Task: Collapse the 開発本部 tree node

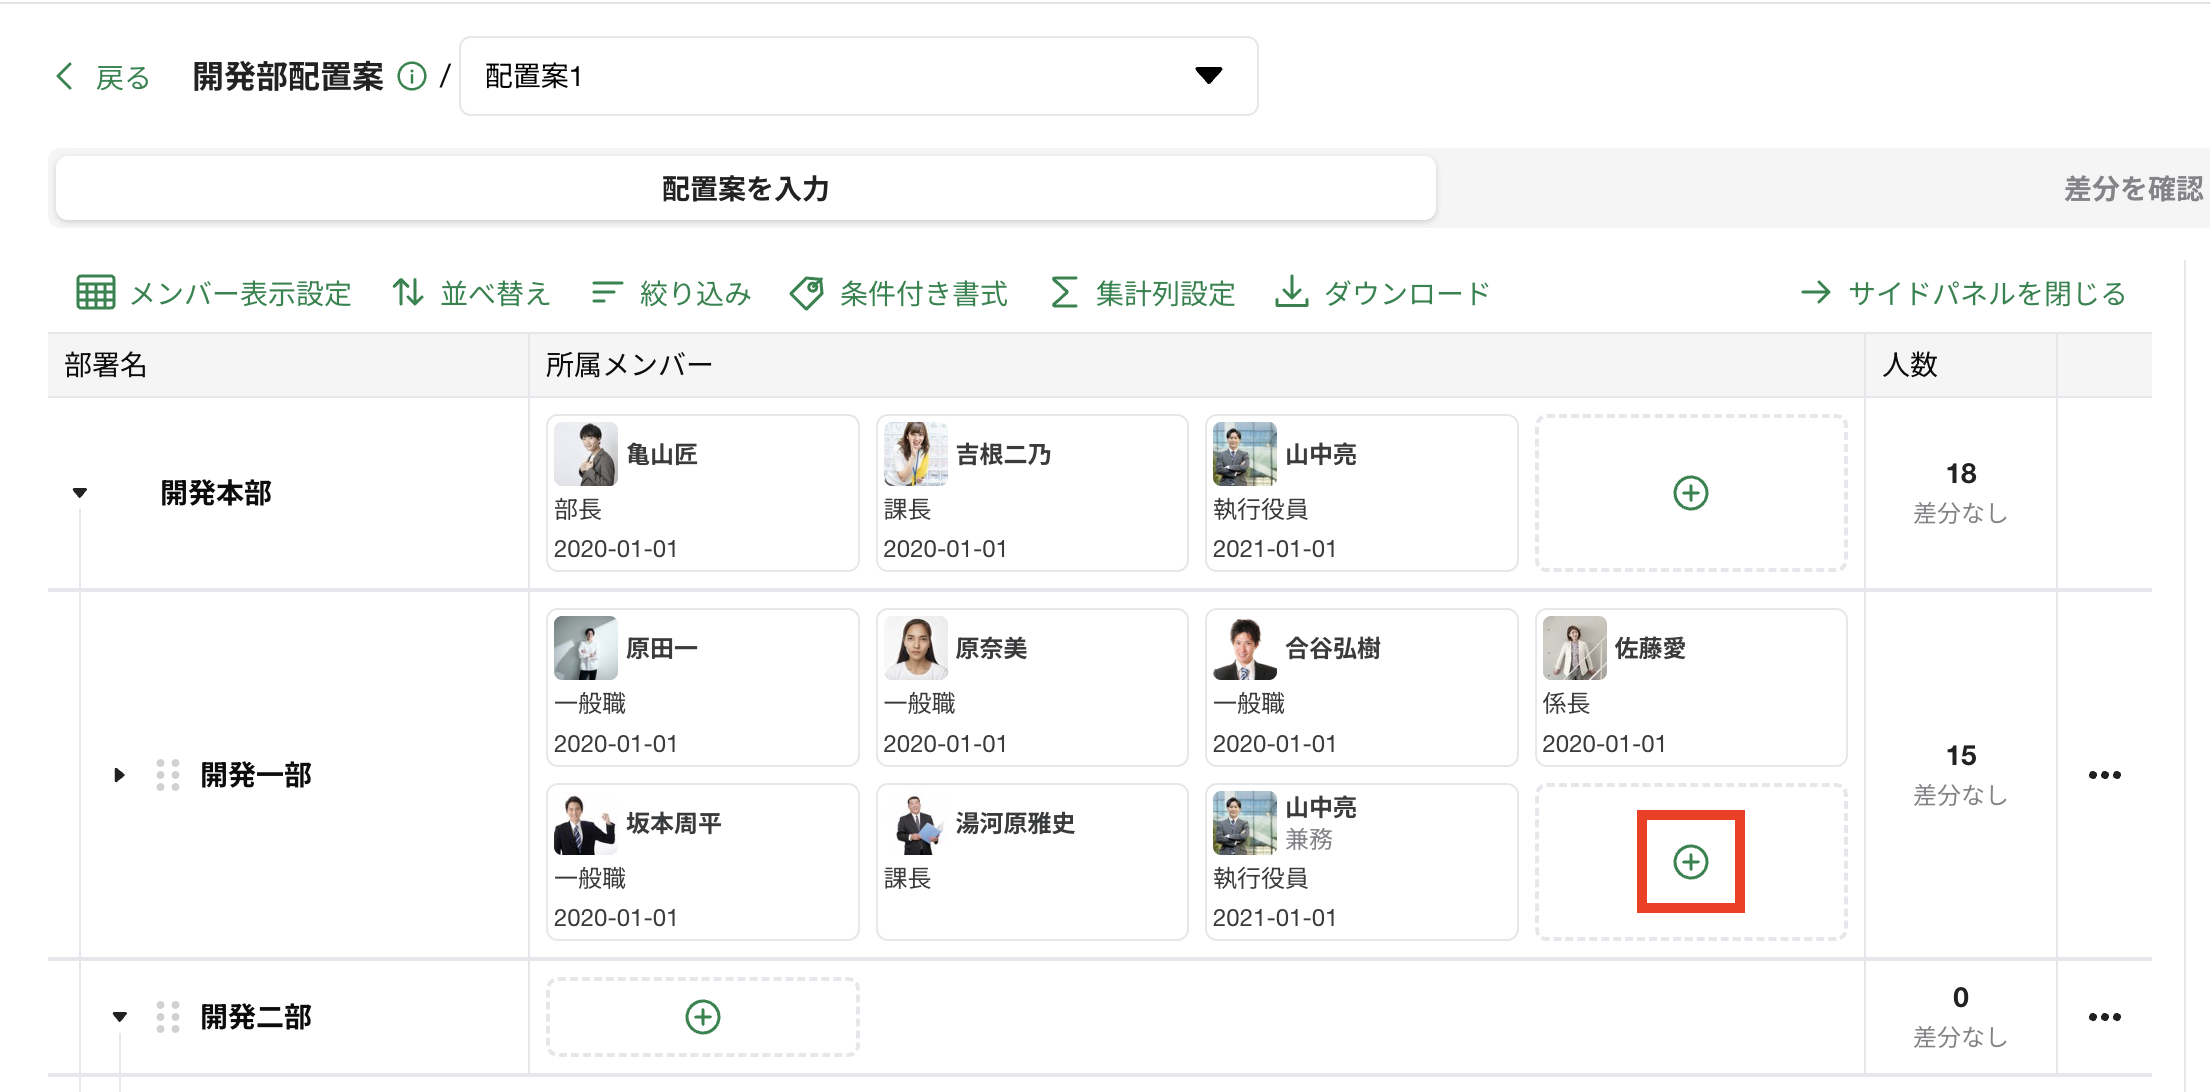Action: 80,493
